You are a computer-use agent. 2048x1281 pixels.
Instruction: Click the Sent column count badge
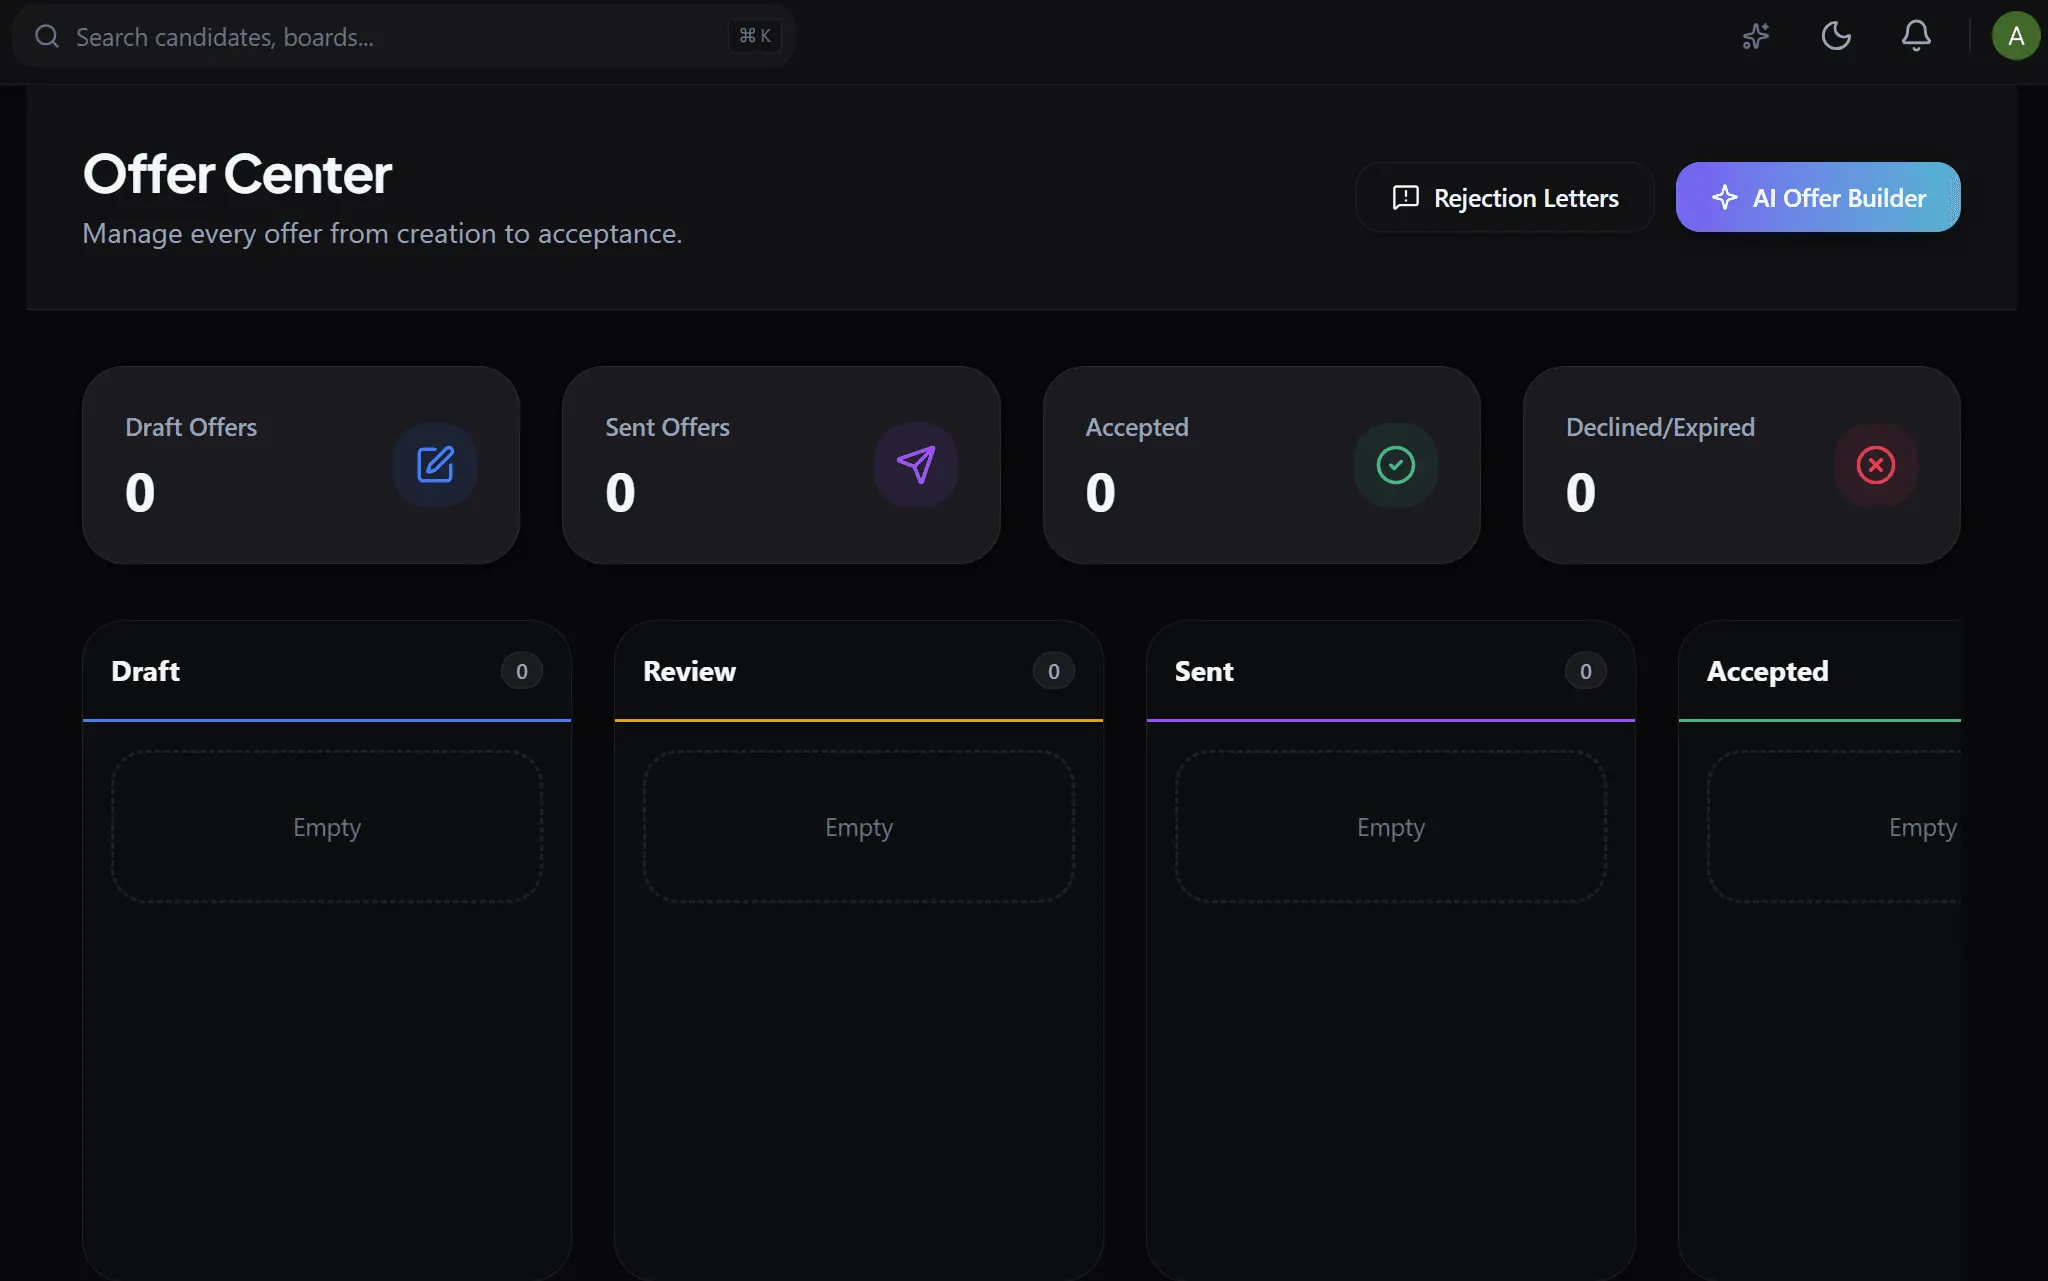click(x=1586, y=671)
